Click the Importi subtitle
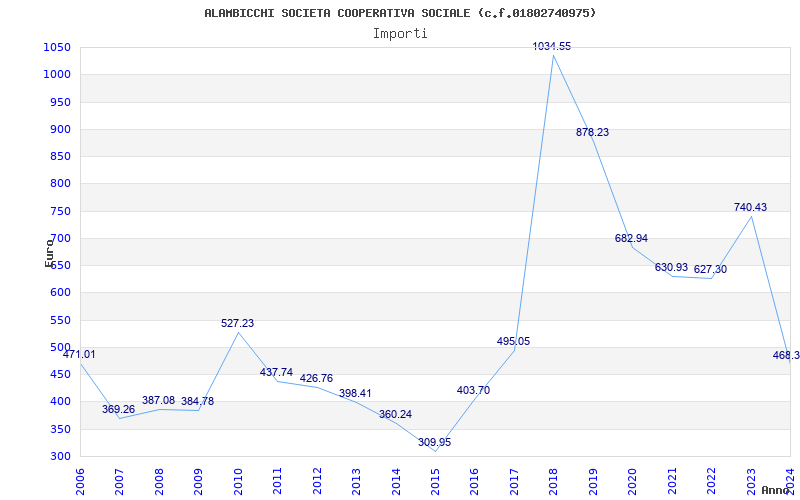 click(x=400, y=34)
